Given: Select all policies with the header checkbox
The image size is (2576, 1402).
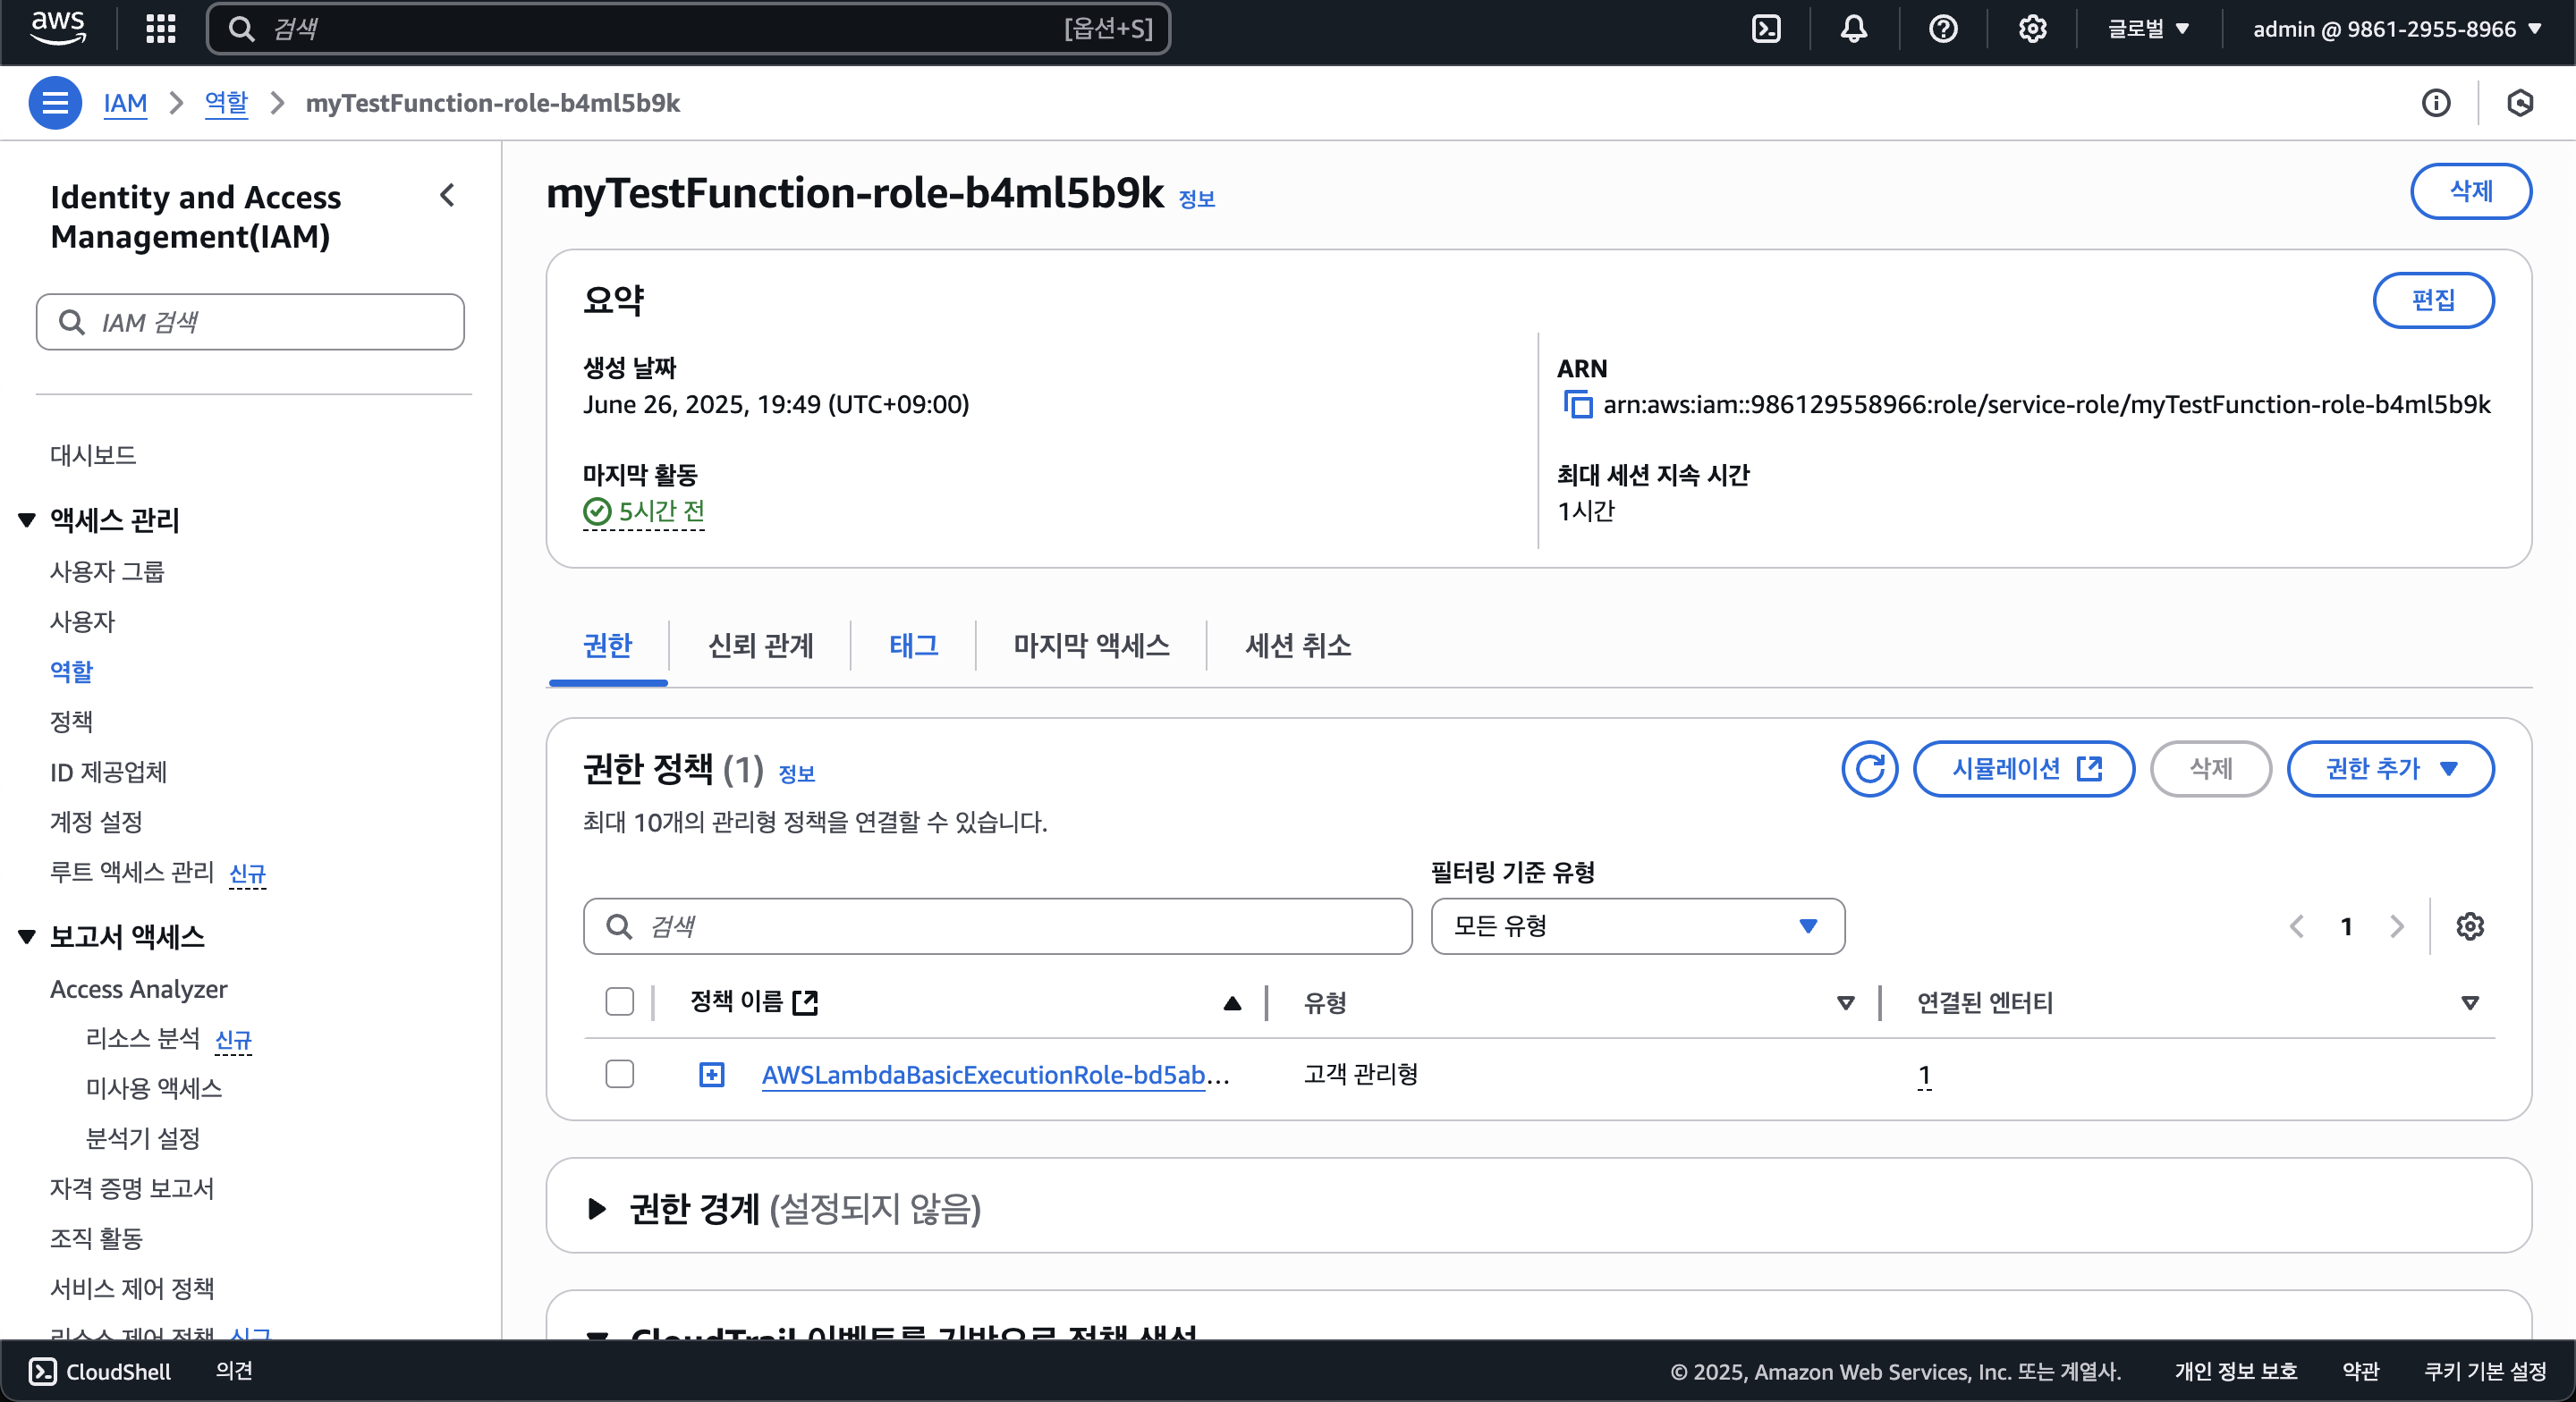Looking at the screenshot, I should point(620,1002).
